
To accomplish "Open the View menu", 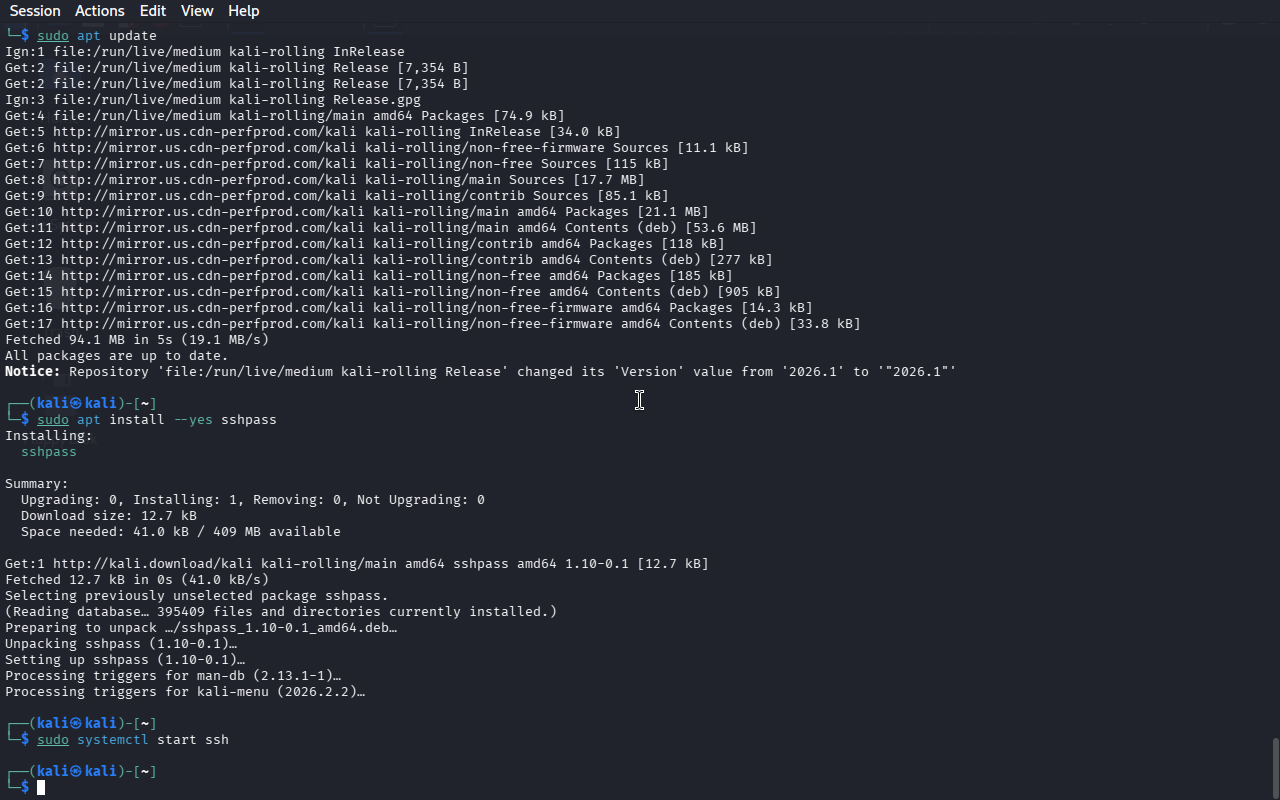I will [197, 11].
